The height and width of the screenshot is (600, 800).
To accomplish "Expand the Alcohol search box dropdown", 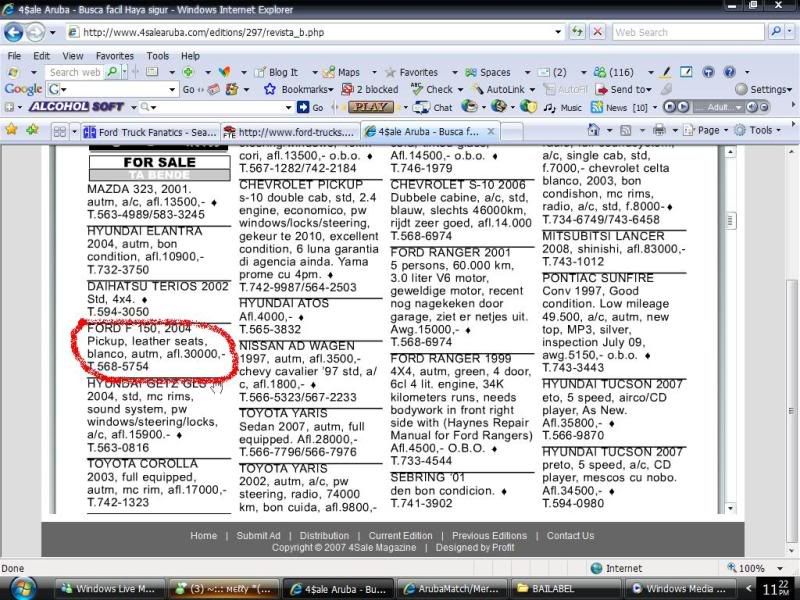I will point(289,108).
